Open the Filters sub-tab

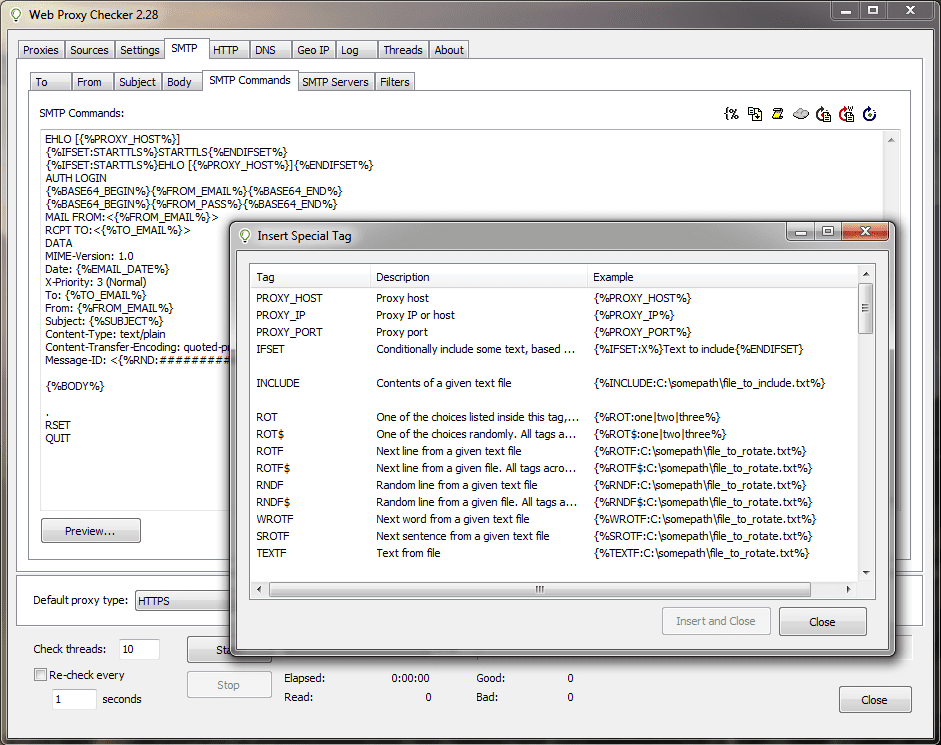pos(394,82)
